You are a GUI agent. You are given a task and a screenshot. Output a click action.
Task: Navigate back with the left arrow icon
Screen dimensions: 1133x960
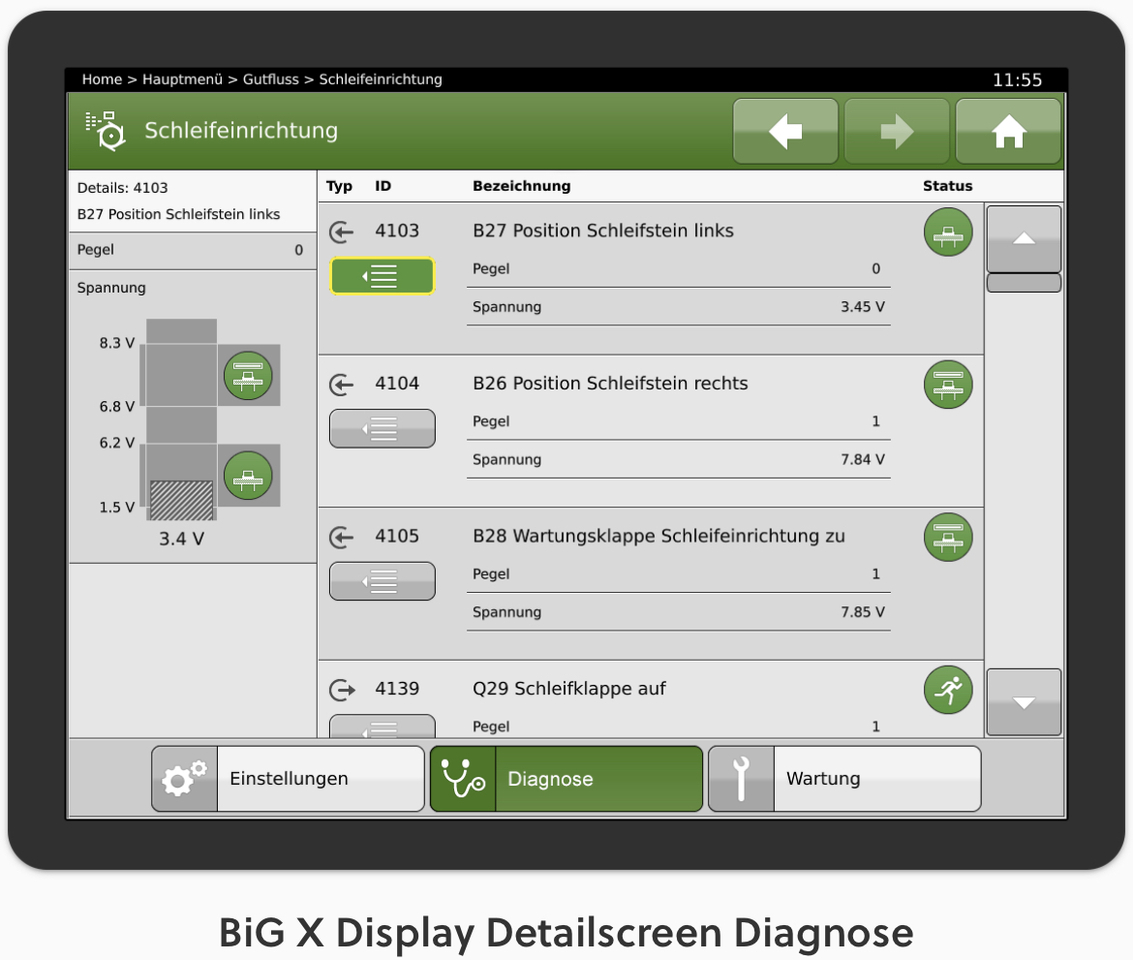pyautogui.click(x=785, y=130)
